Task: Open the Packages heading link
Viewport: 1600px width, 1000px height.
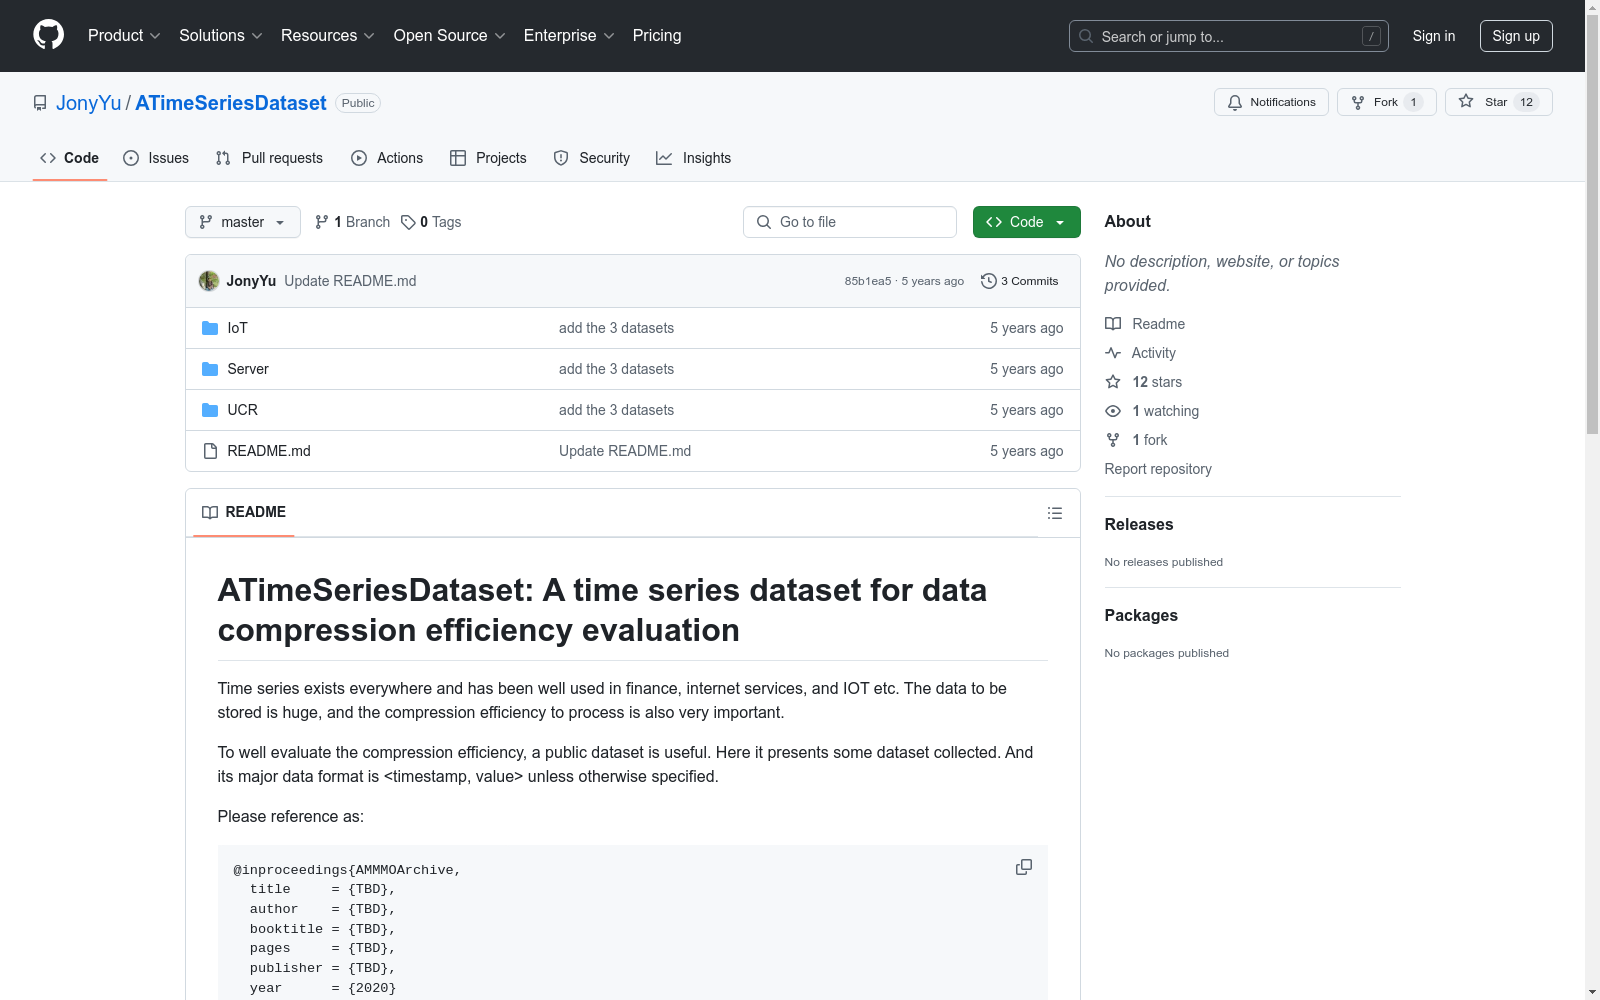Action: [1141, 615]
